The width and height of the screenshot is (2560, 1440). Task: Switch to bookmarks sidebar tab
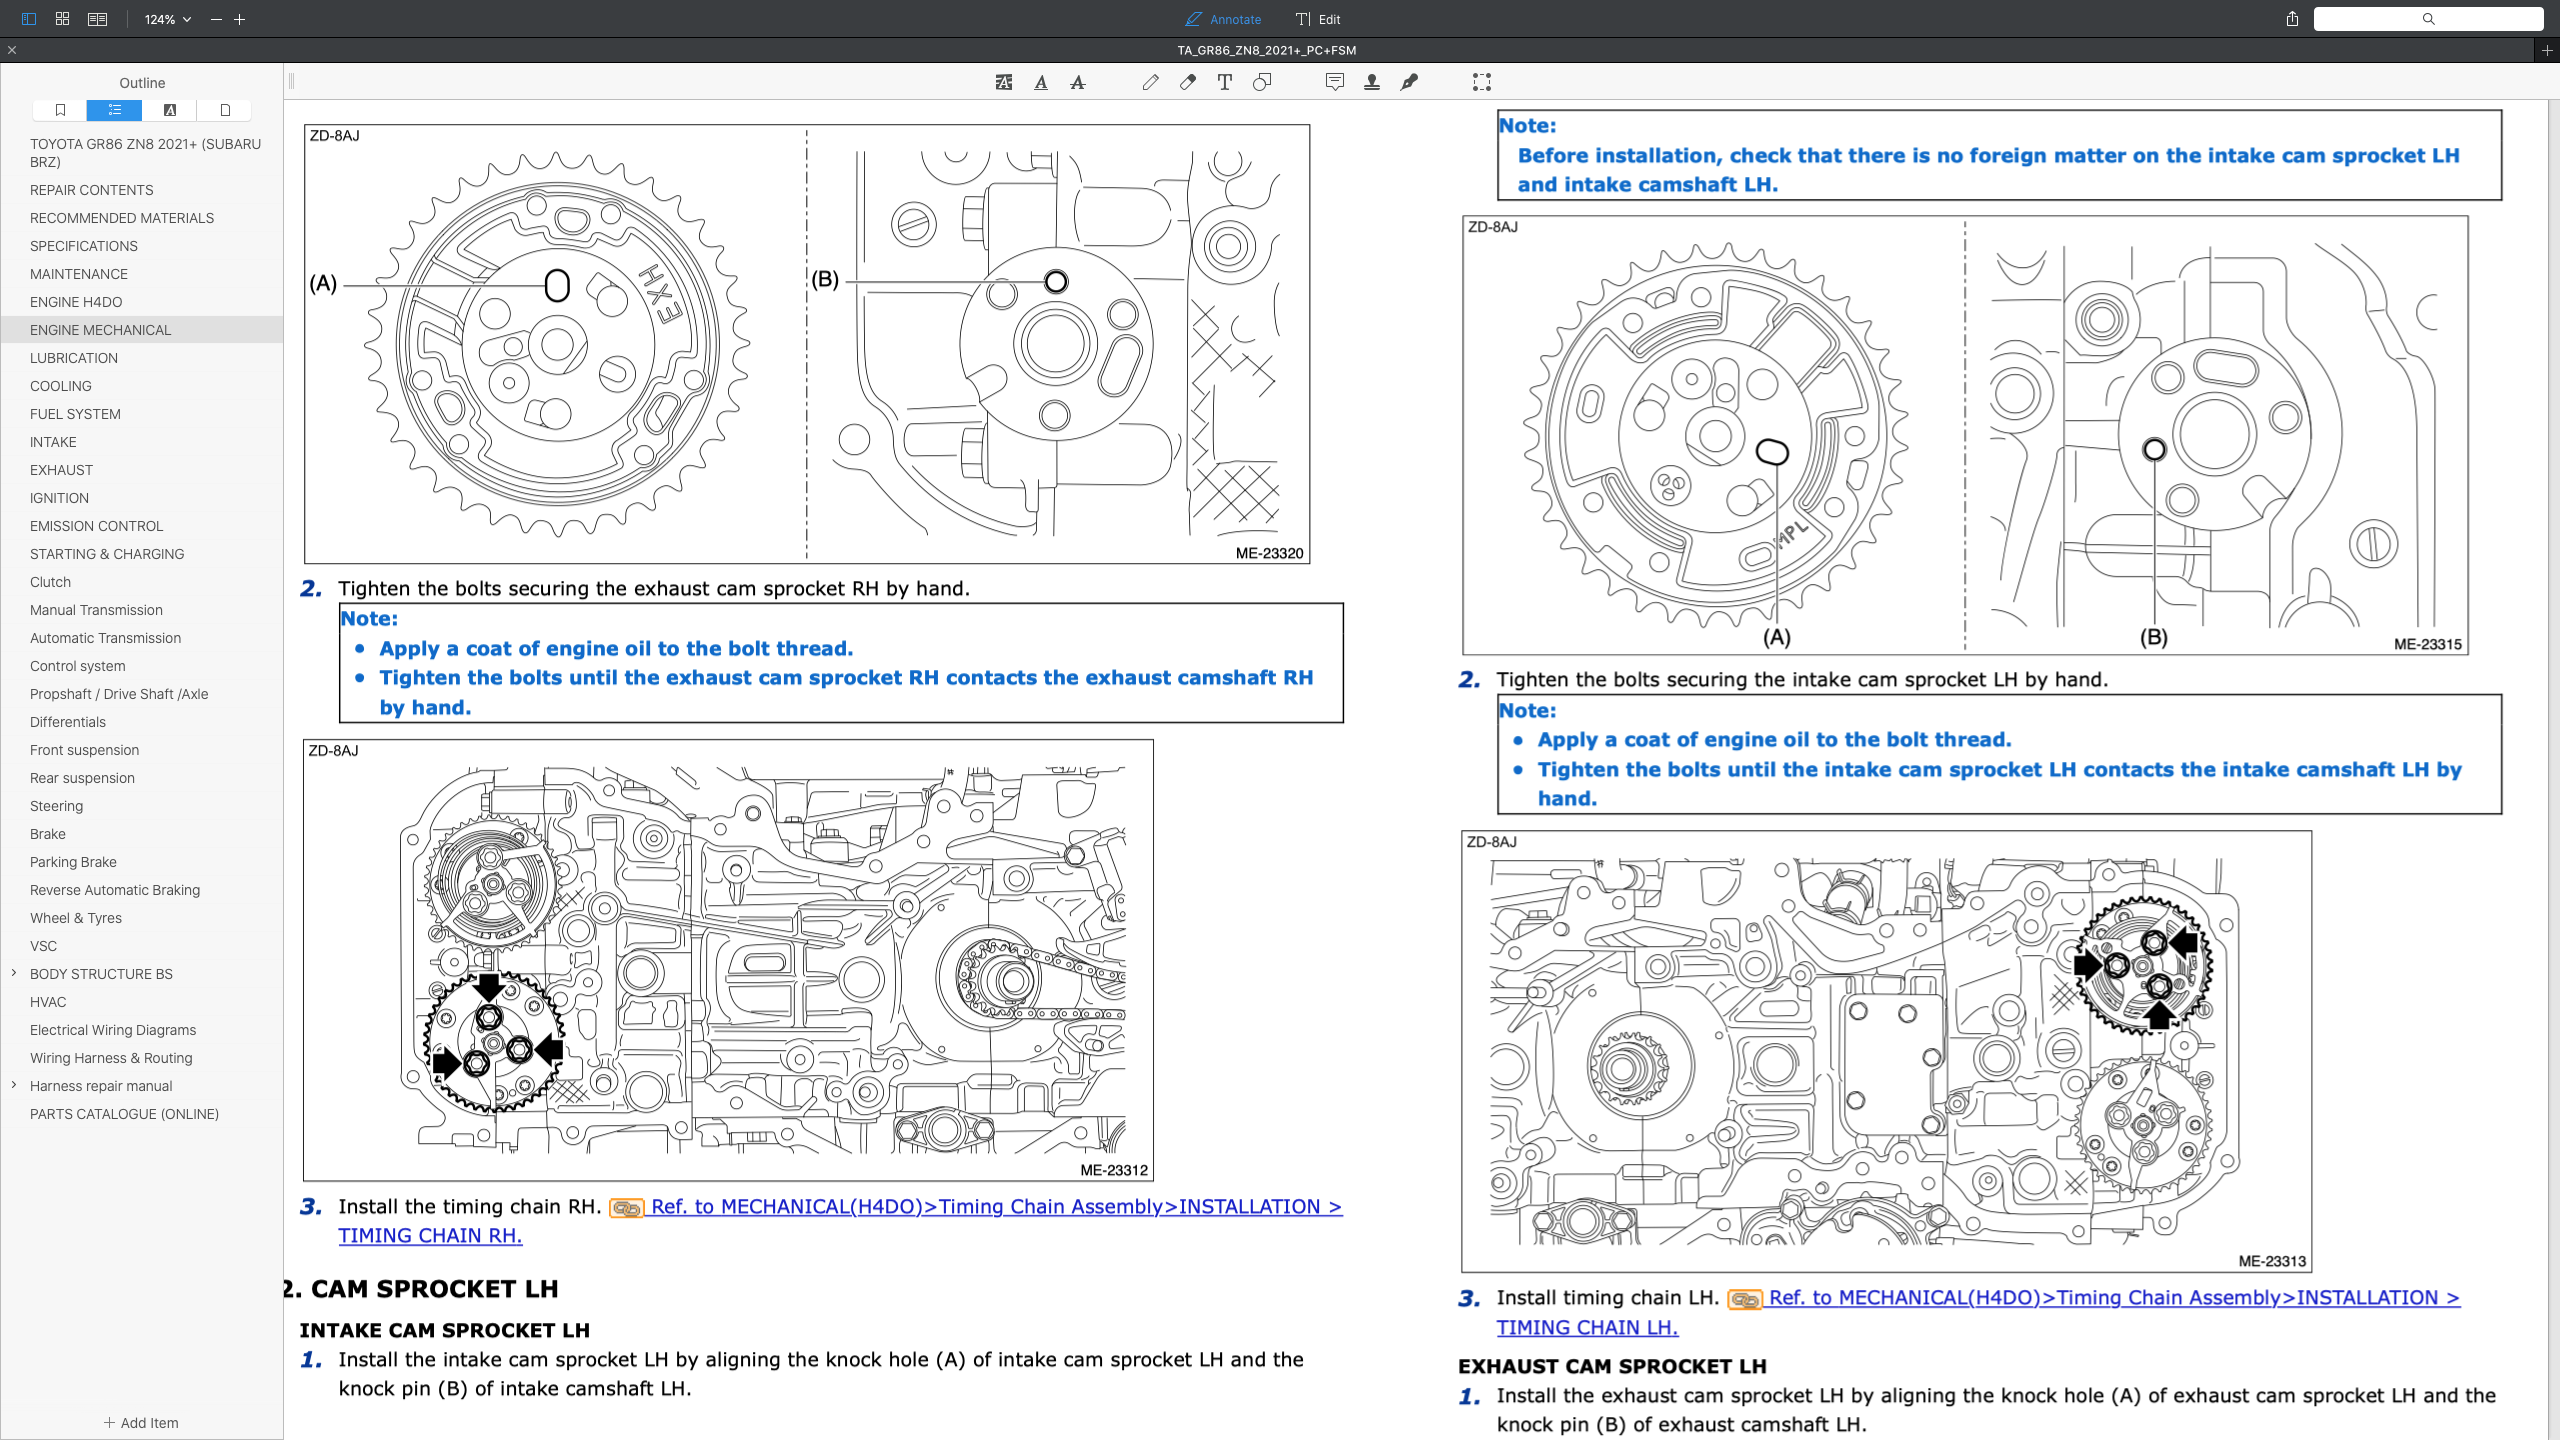point(60,110)
